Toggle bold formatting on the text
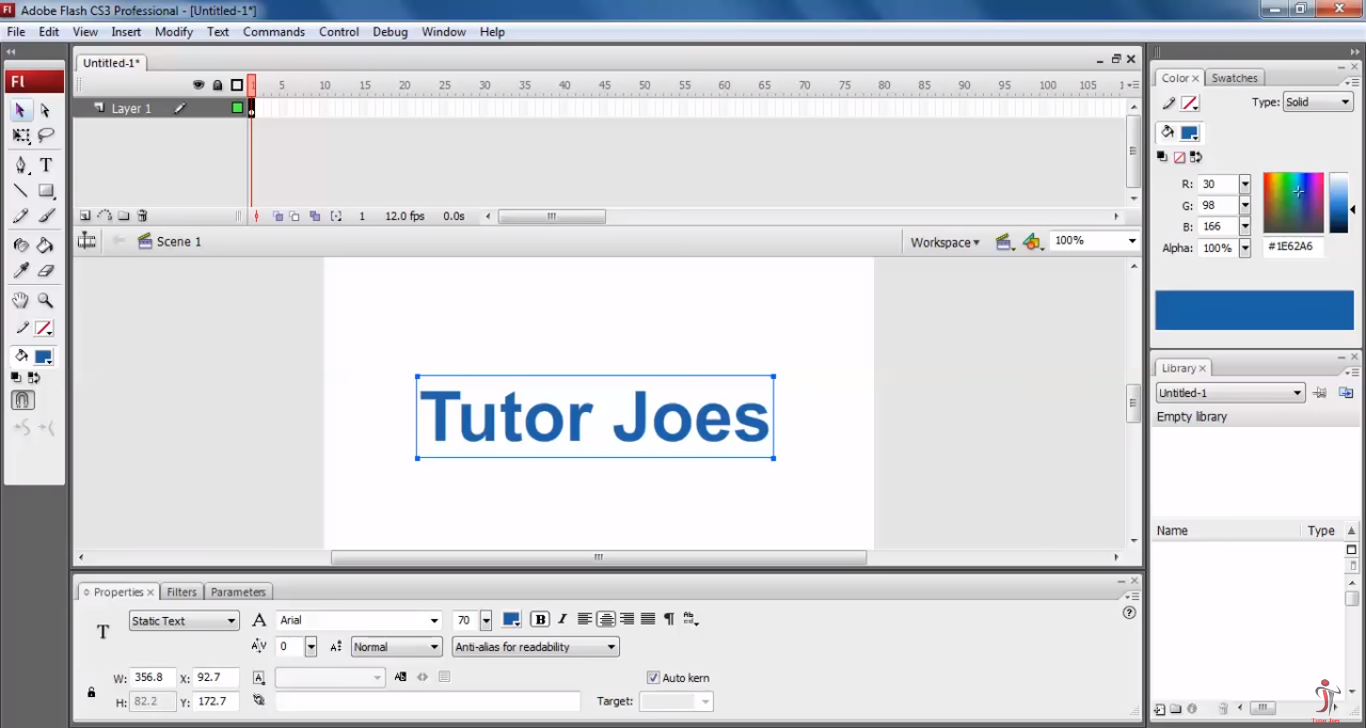This screenshot has width=1366, height=728. click(x=539, y=619)
